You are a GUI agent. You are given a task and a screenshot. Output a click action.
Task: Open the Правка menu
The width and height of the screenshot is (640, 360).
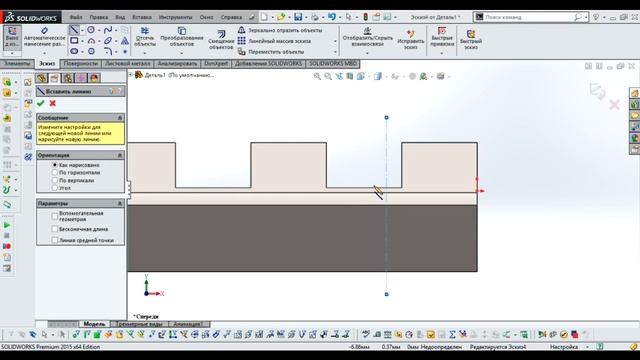click(99, 17)
